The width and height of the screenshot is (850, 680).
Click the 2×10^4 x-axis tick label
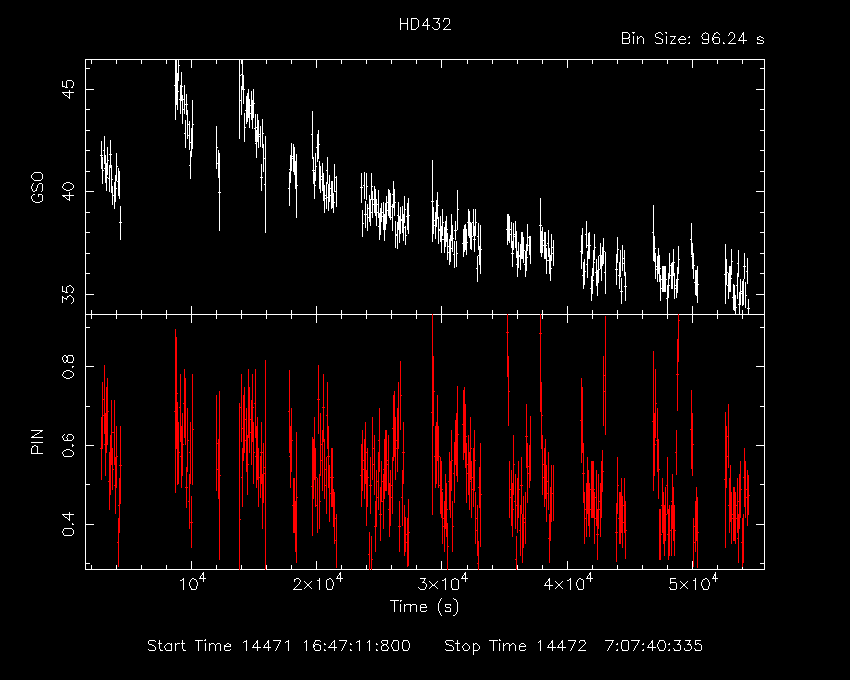coord(318,583)
